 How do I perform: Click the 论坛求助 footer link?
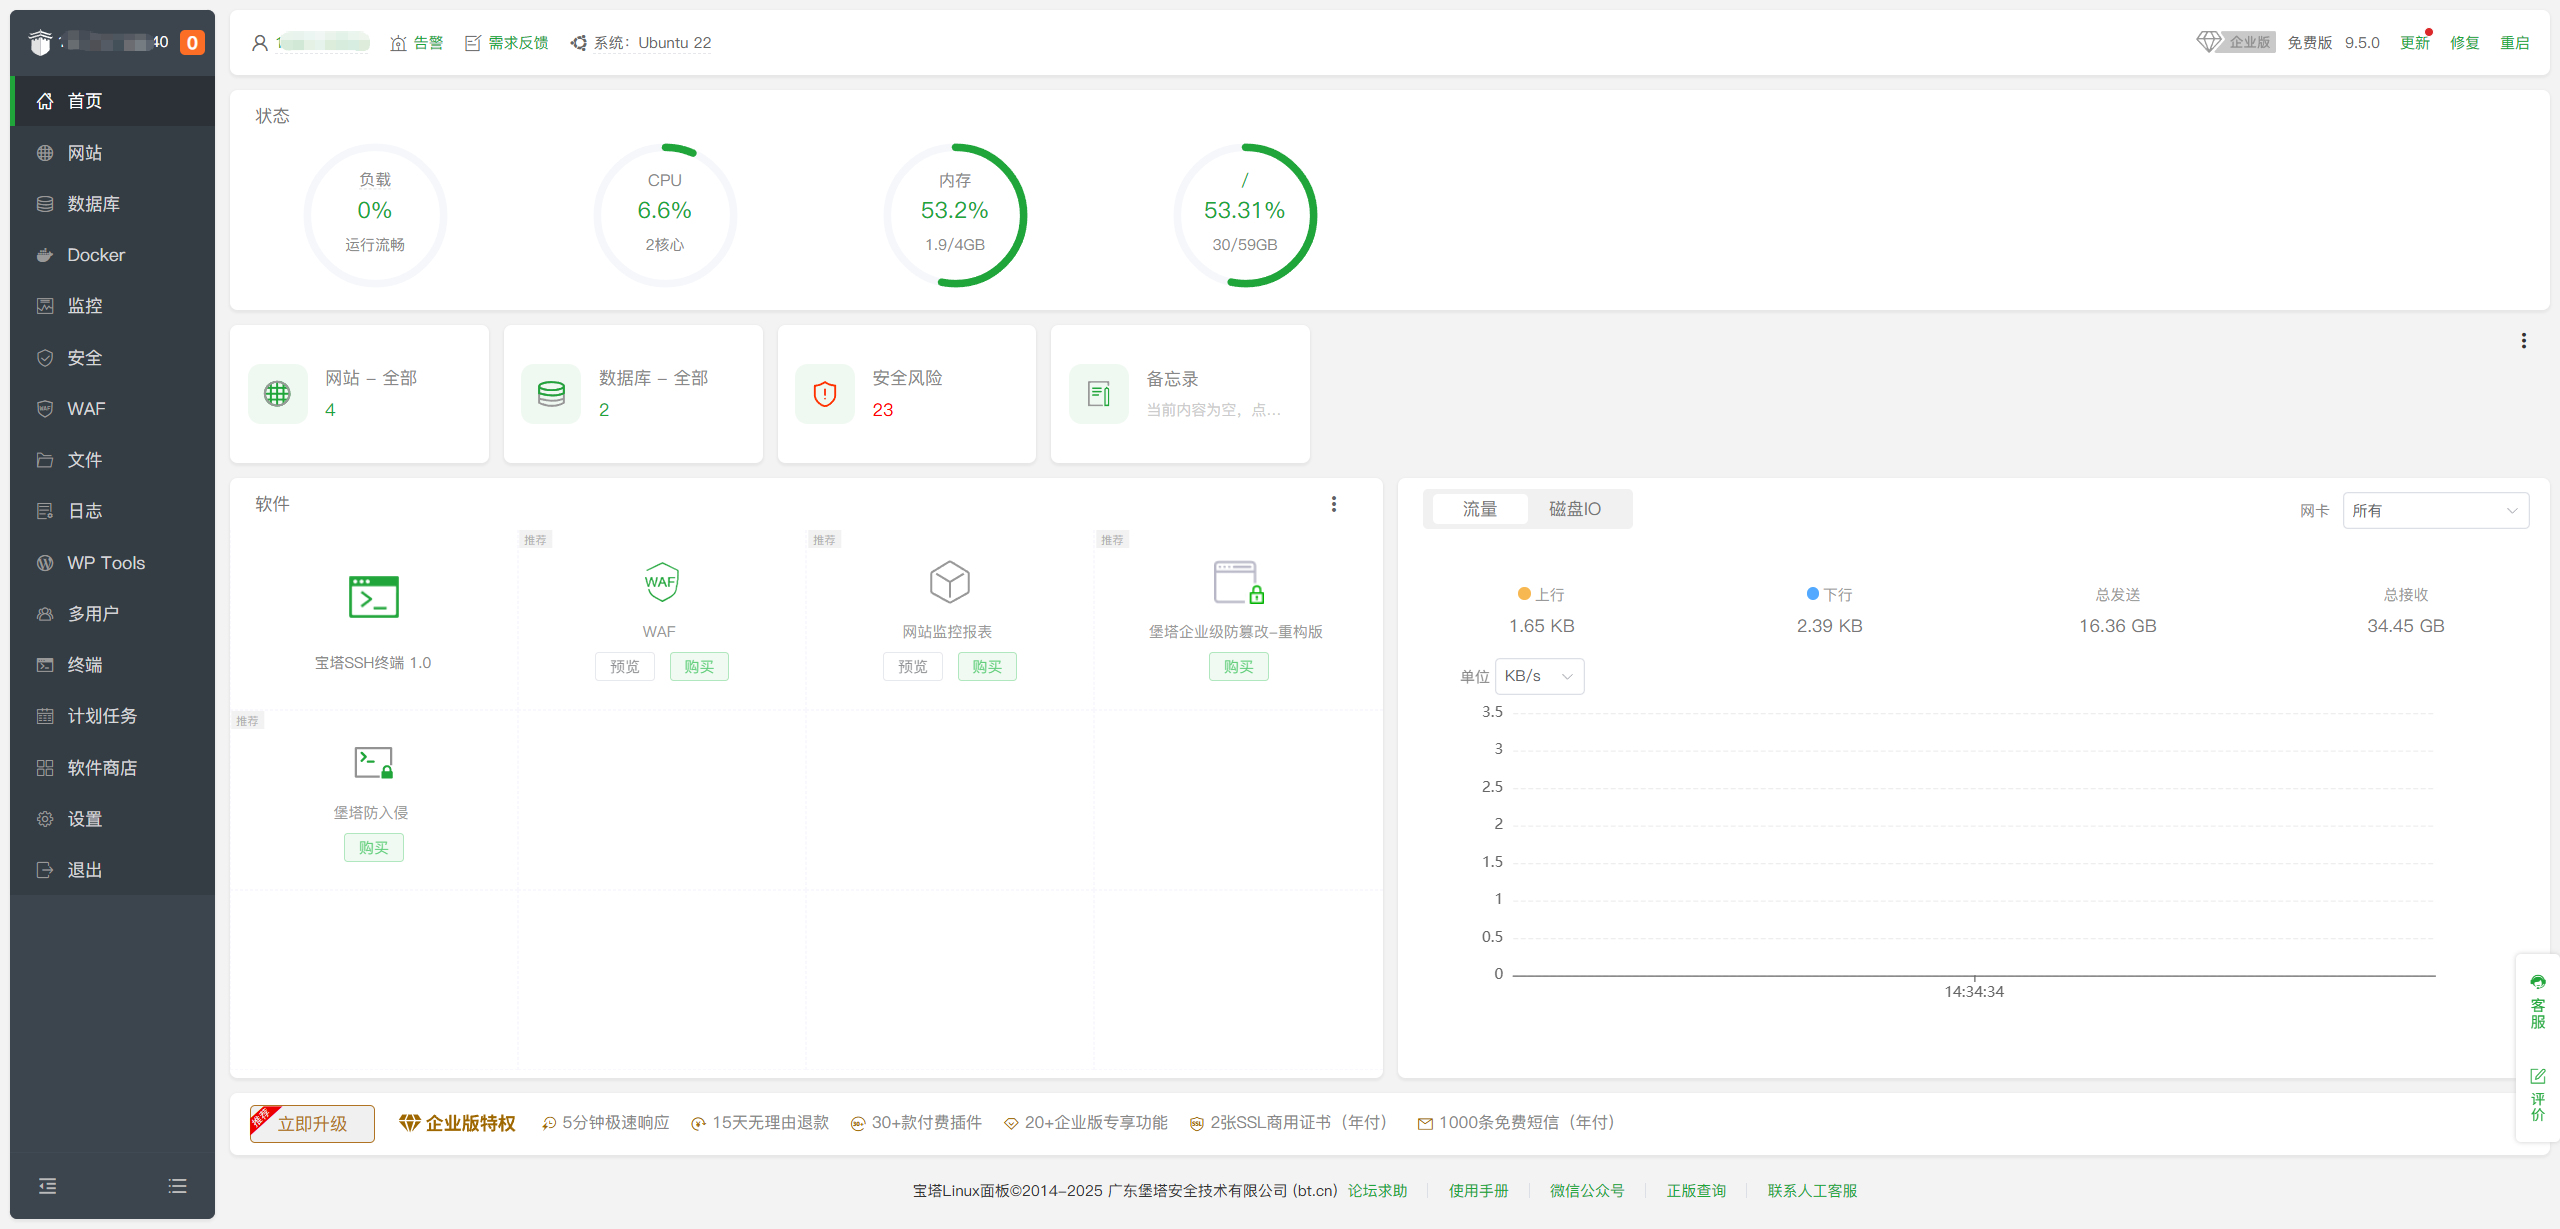(1377, 1190)
